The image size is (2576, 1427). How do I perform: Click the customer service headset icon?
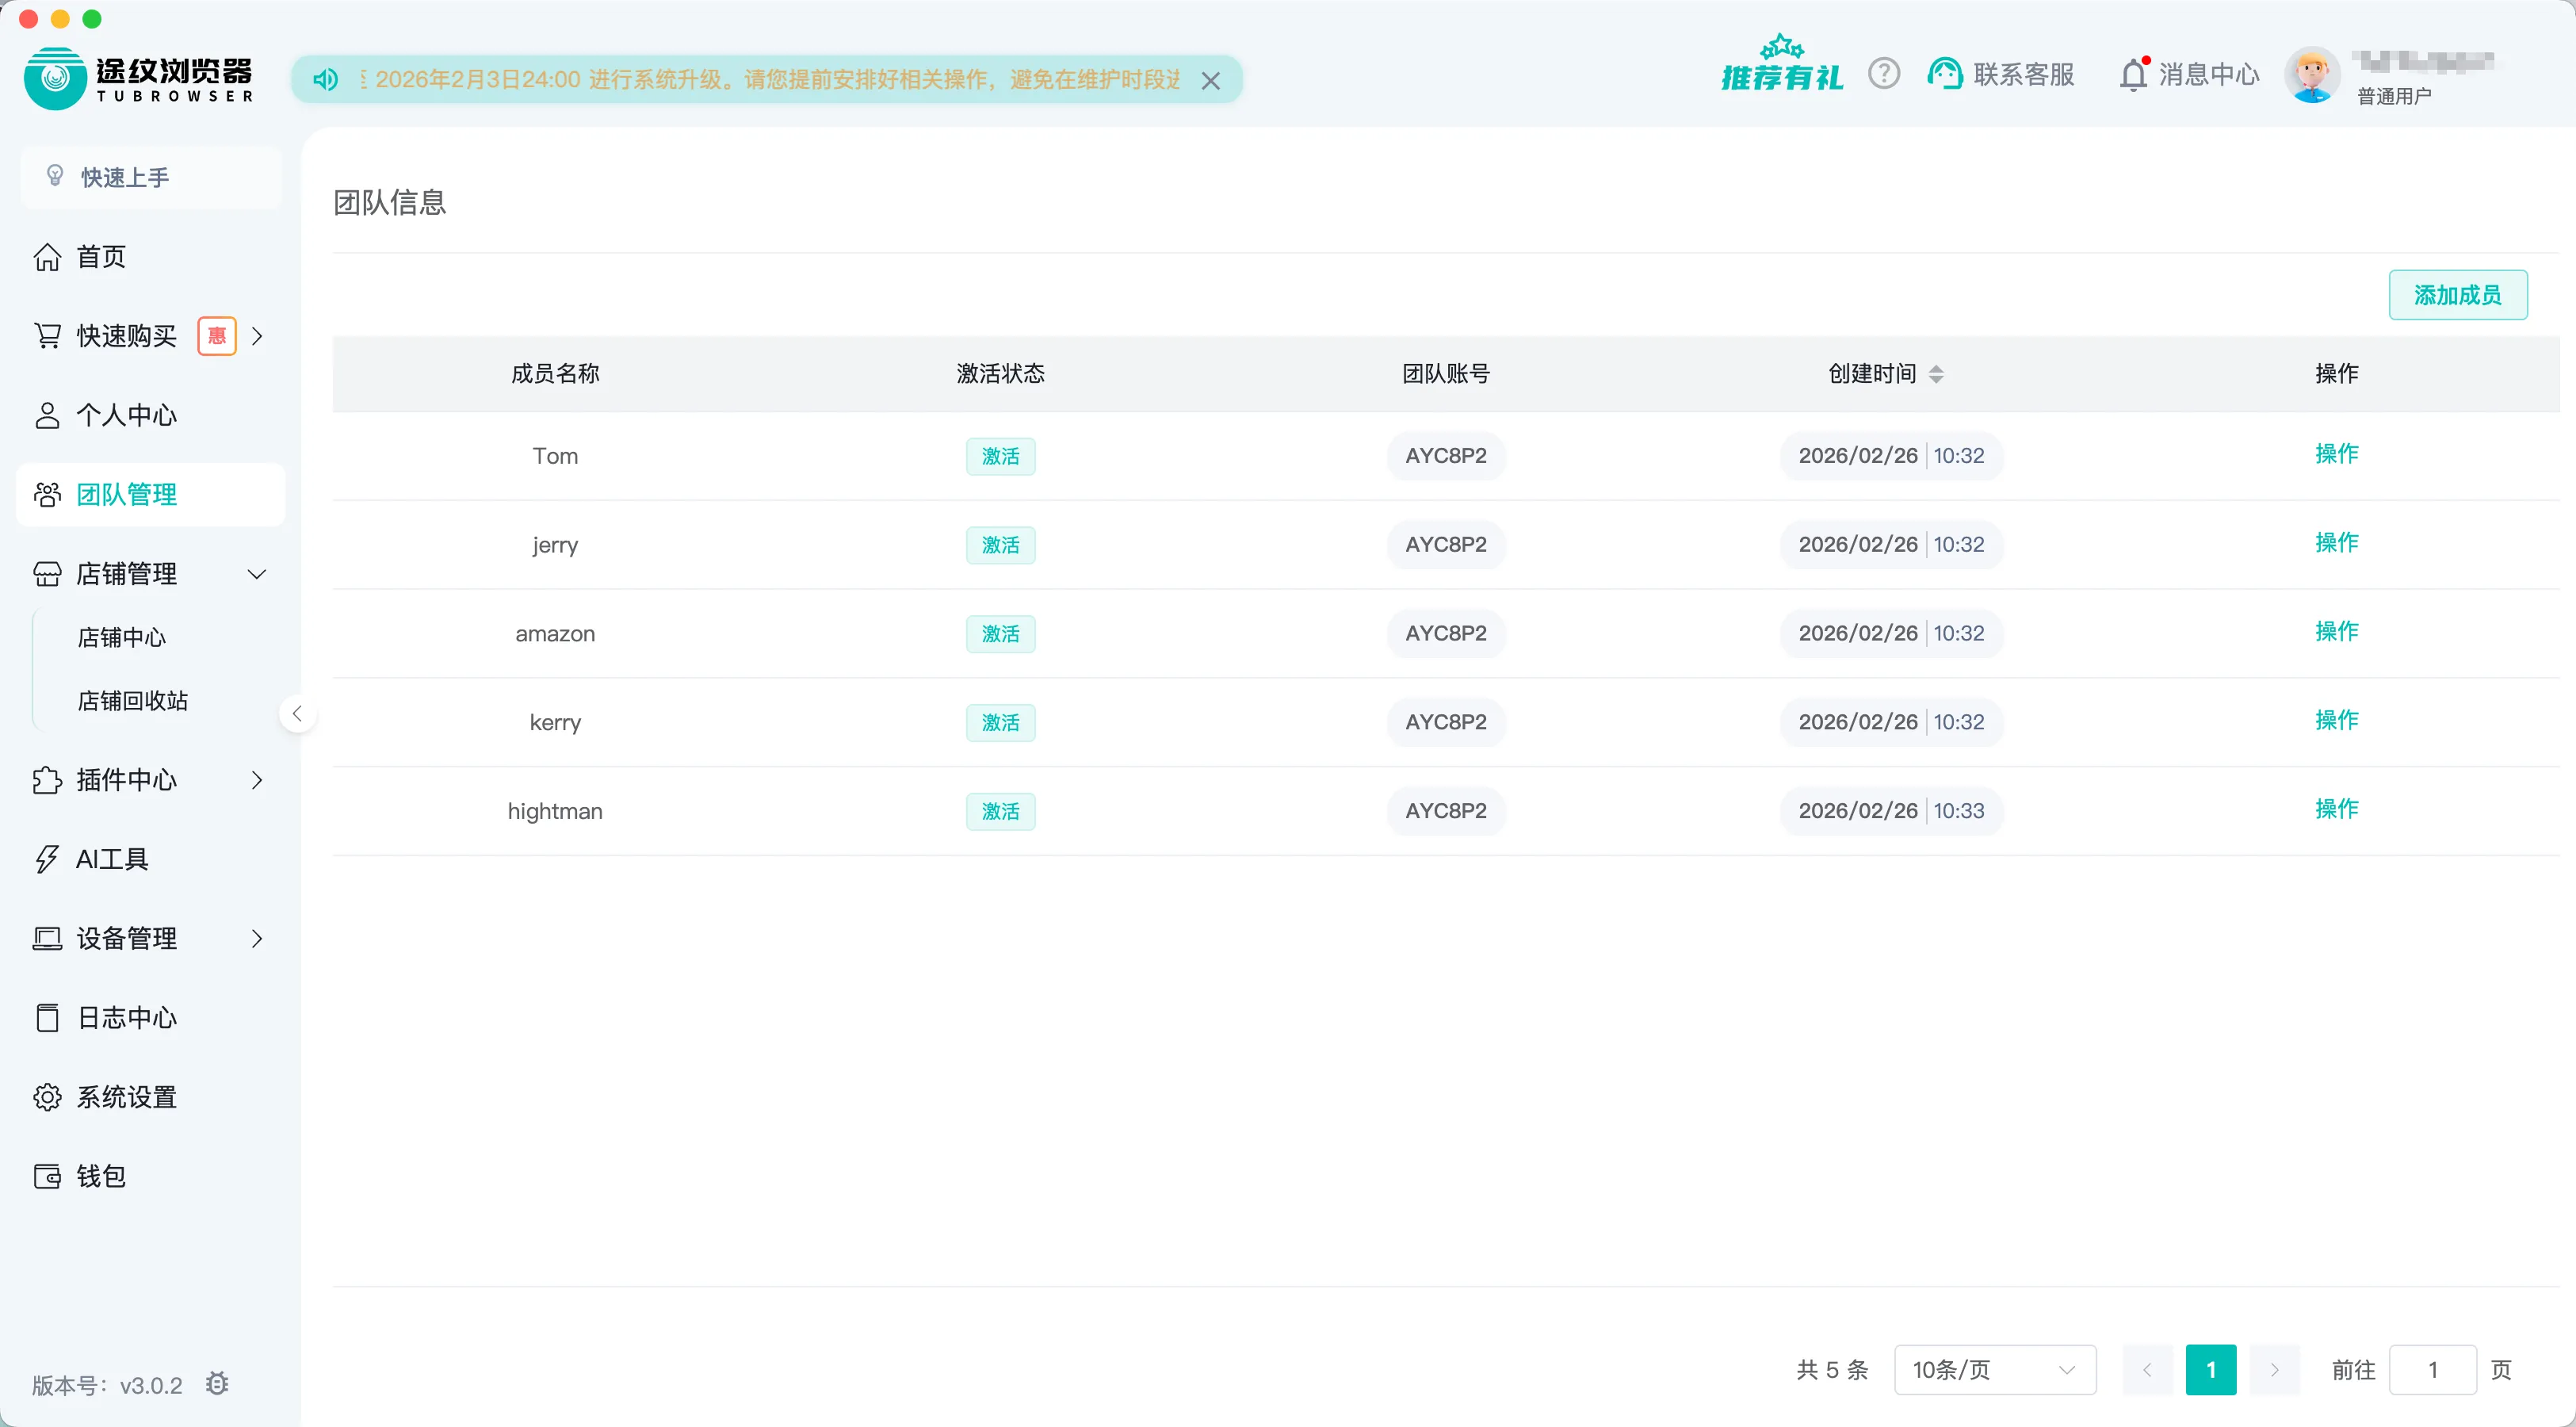pos(1945,74)
